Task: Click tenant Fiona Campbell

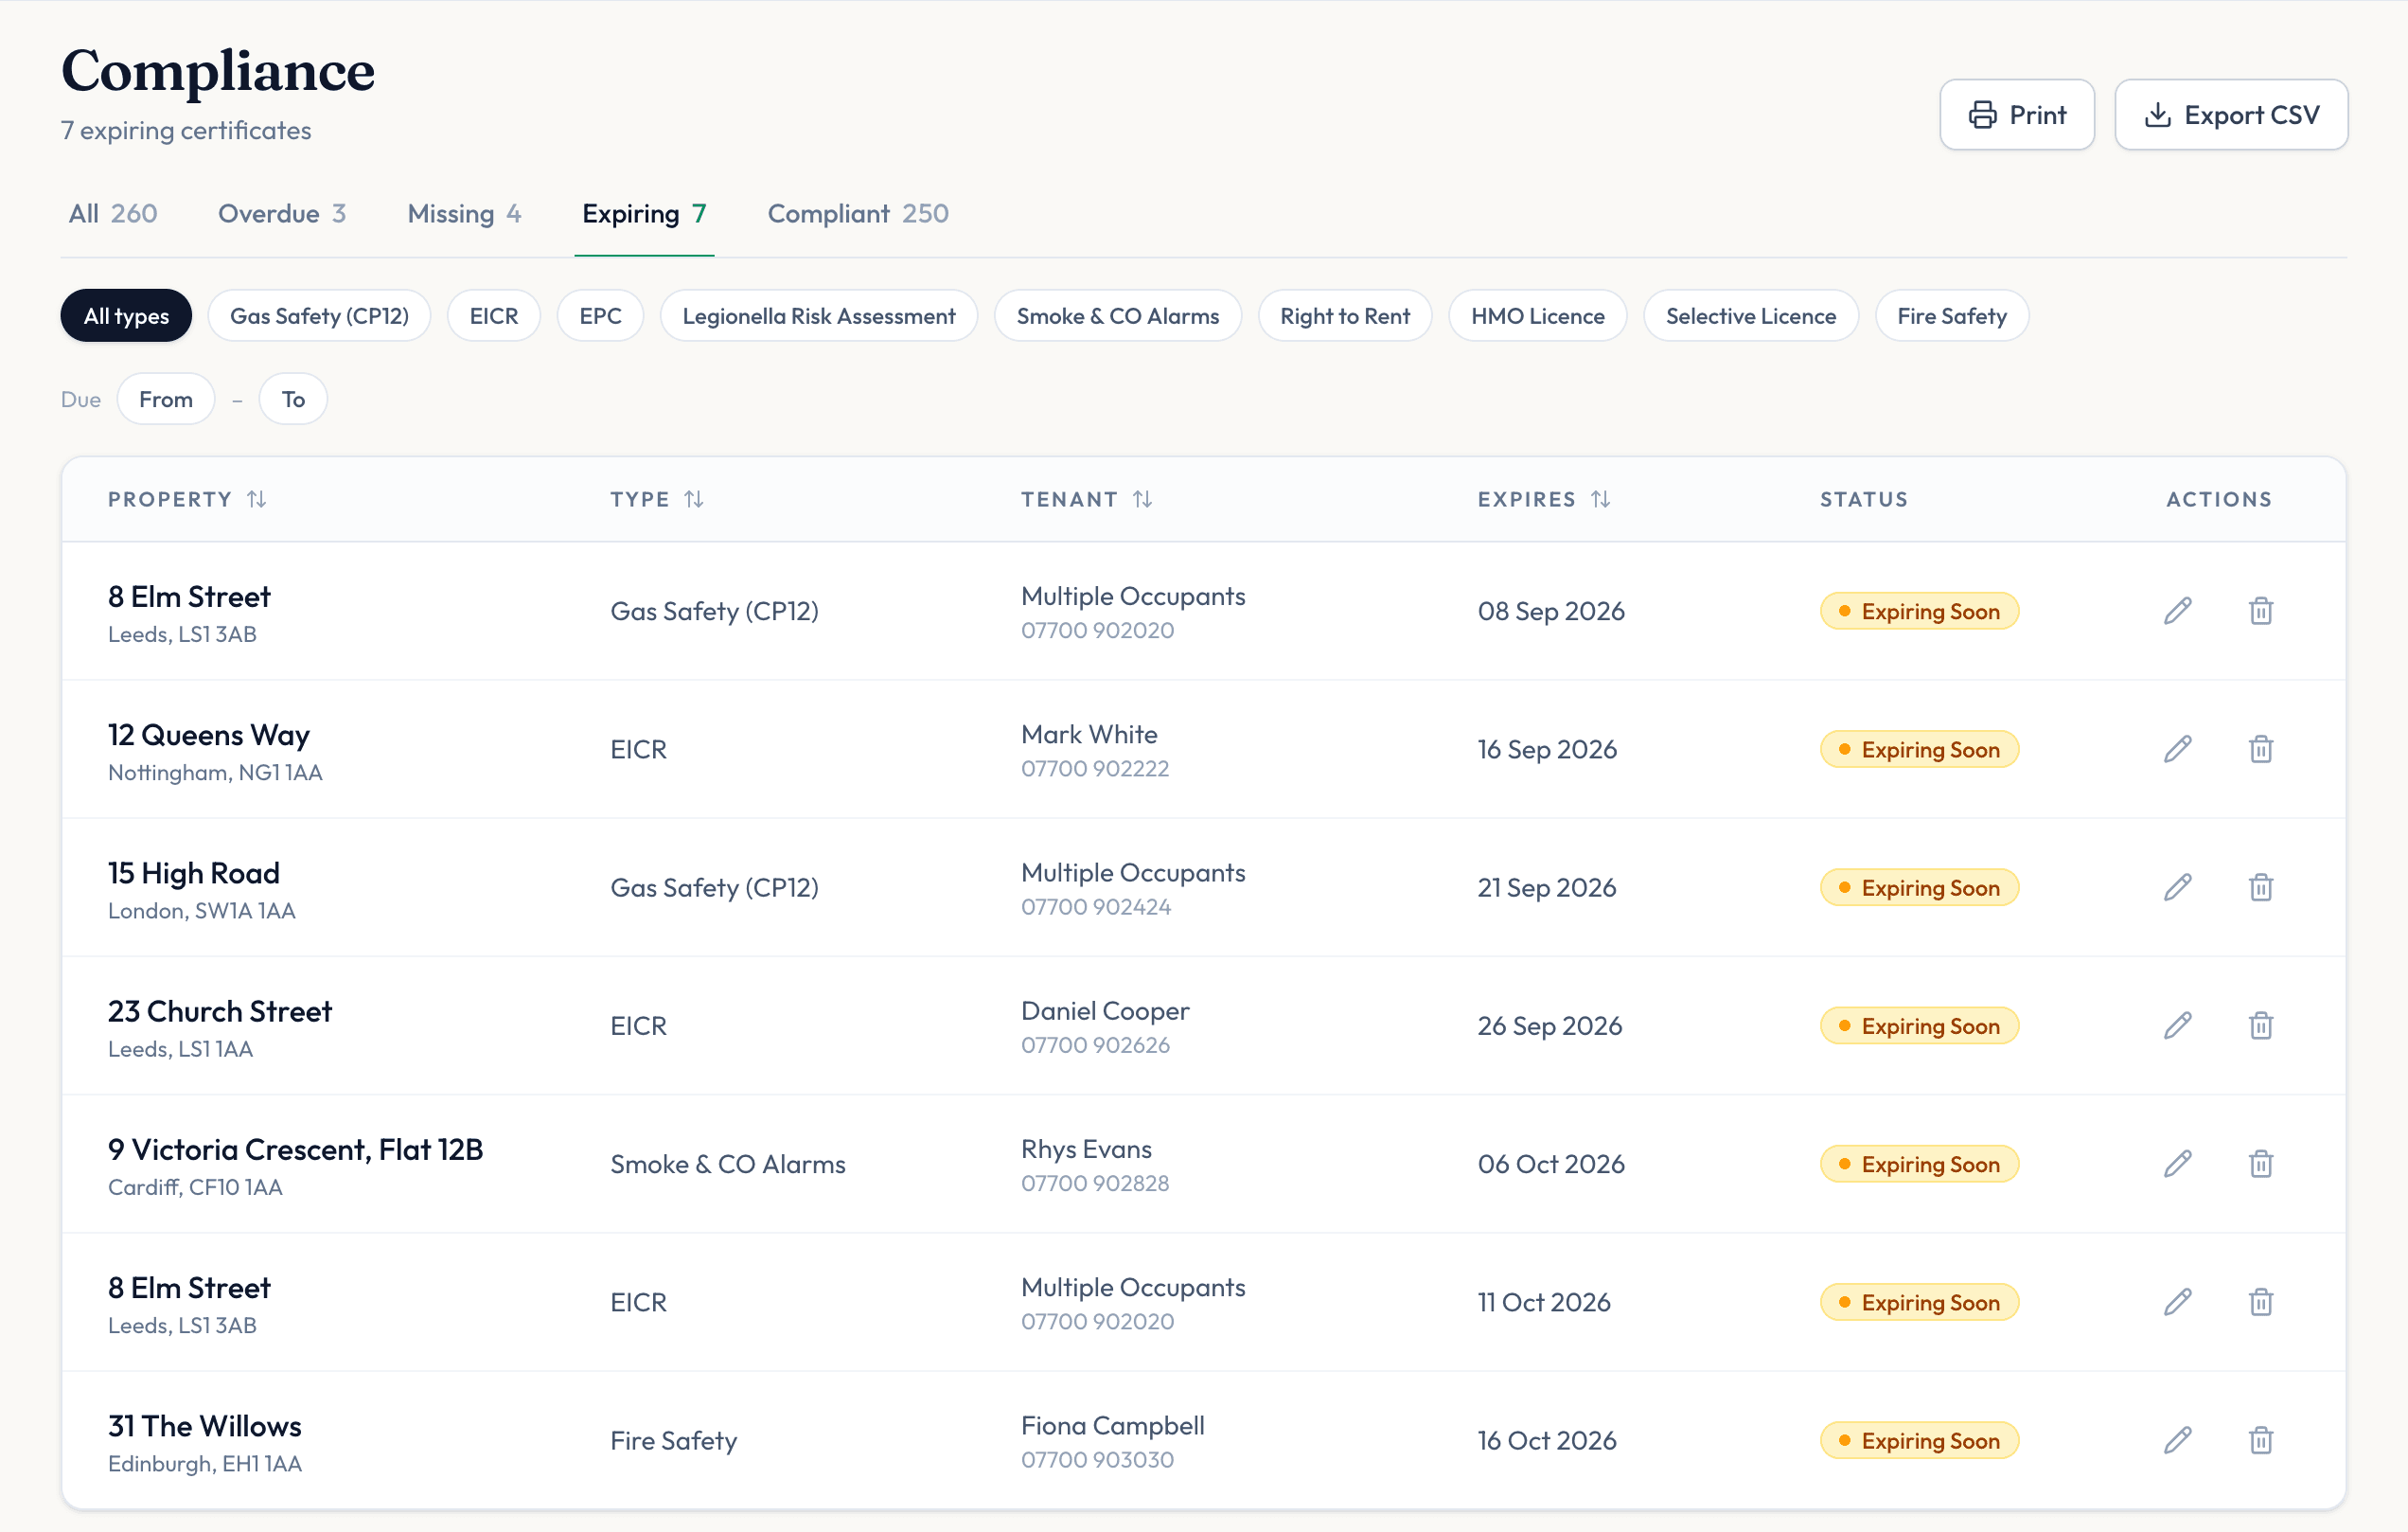Action: click(1112, 1426)
